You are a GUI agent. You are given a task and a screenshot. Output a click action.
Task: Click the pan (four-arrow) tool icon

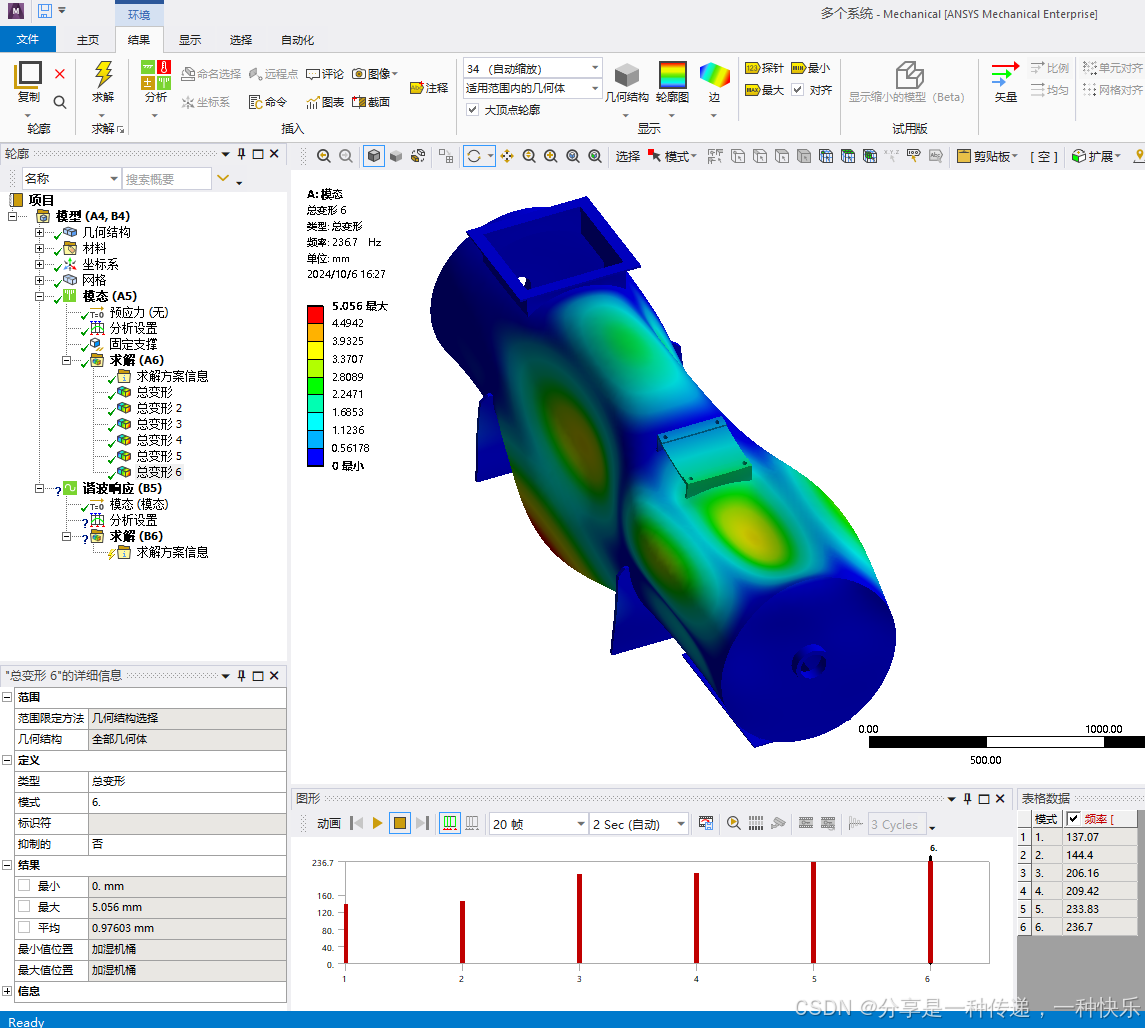507,156
